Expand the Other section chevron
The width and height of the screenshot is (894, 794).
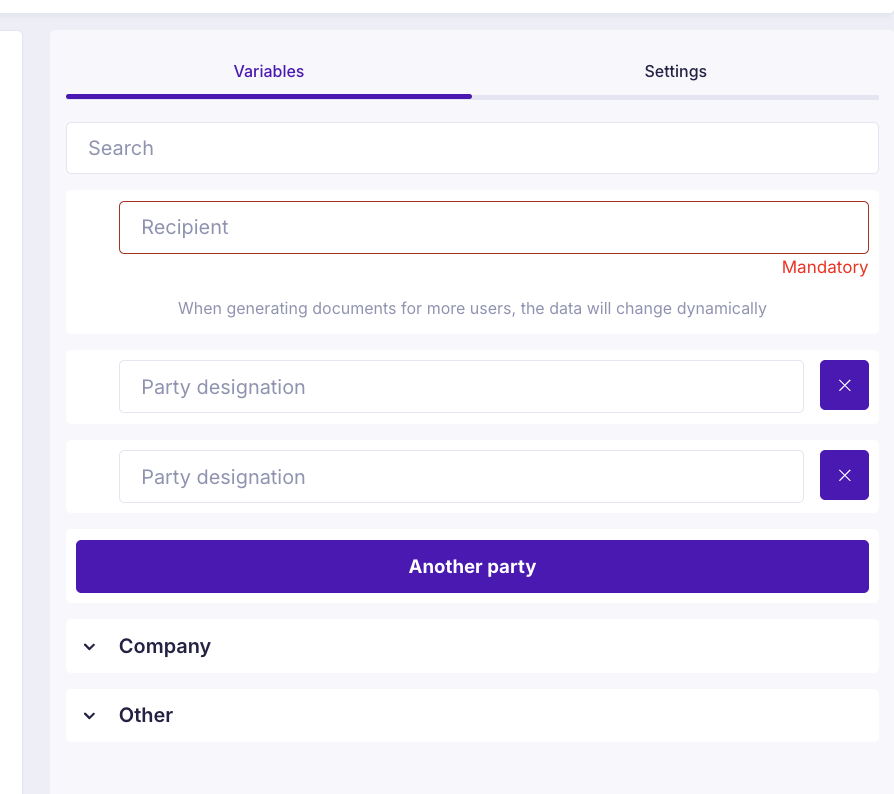click(x=90, y=716)
